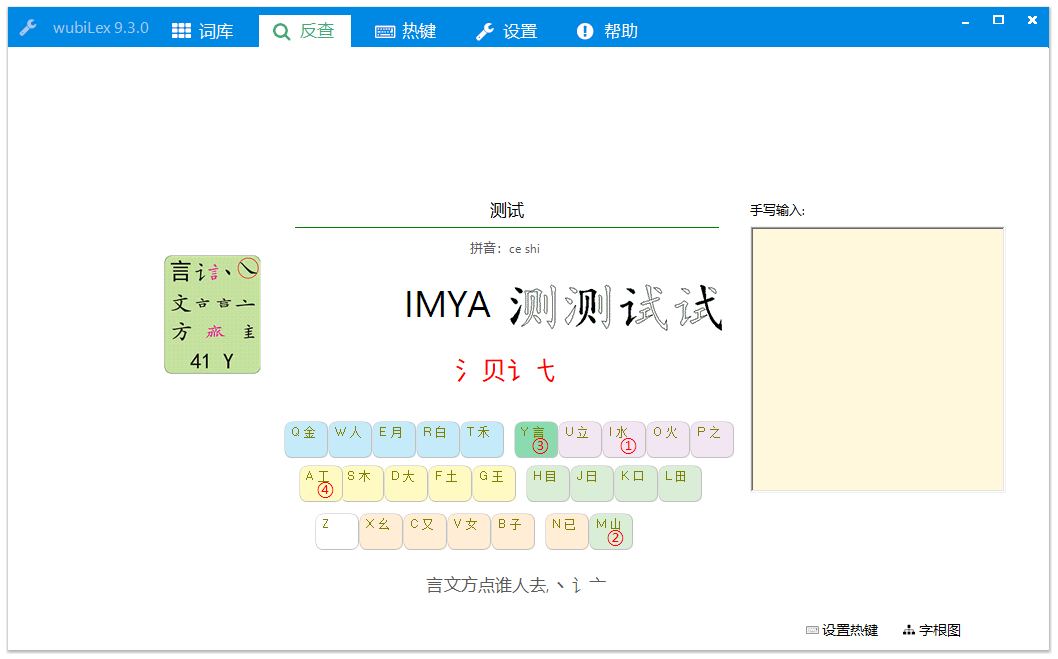
Task: Open the 设置 settings tab
Action: (x=507, y=31)
